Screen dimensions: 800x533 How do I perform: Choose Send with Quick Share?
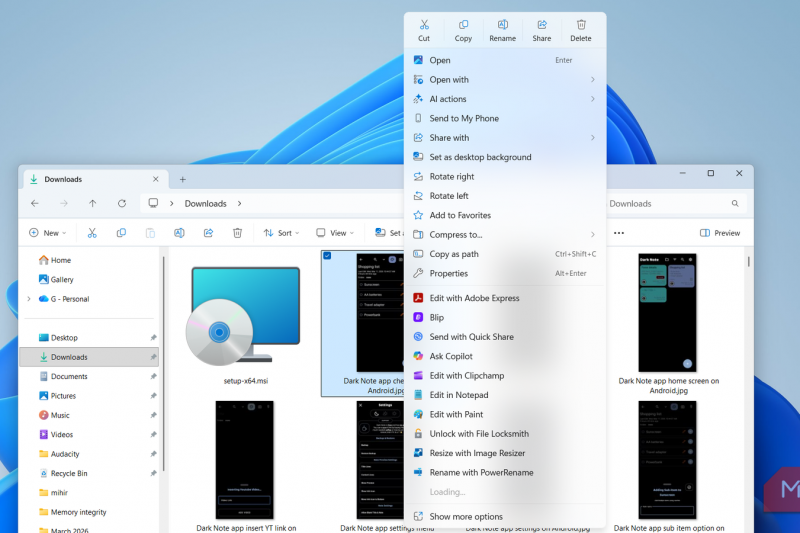pos(505,337)
